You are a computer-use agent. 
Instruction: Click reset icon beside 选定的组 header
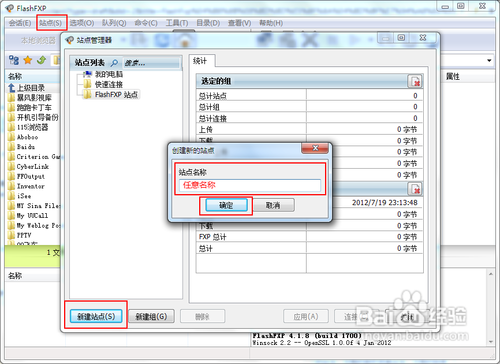[415, 81]
